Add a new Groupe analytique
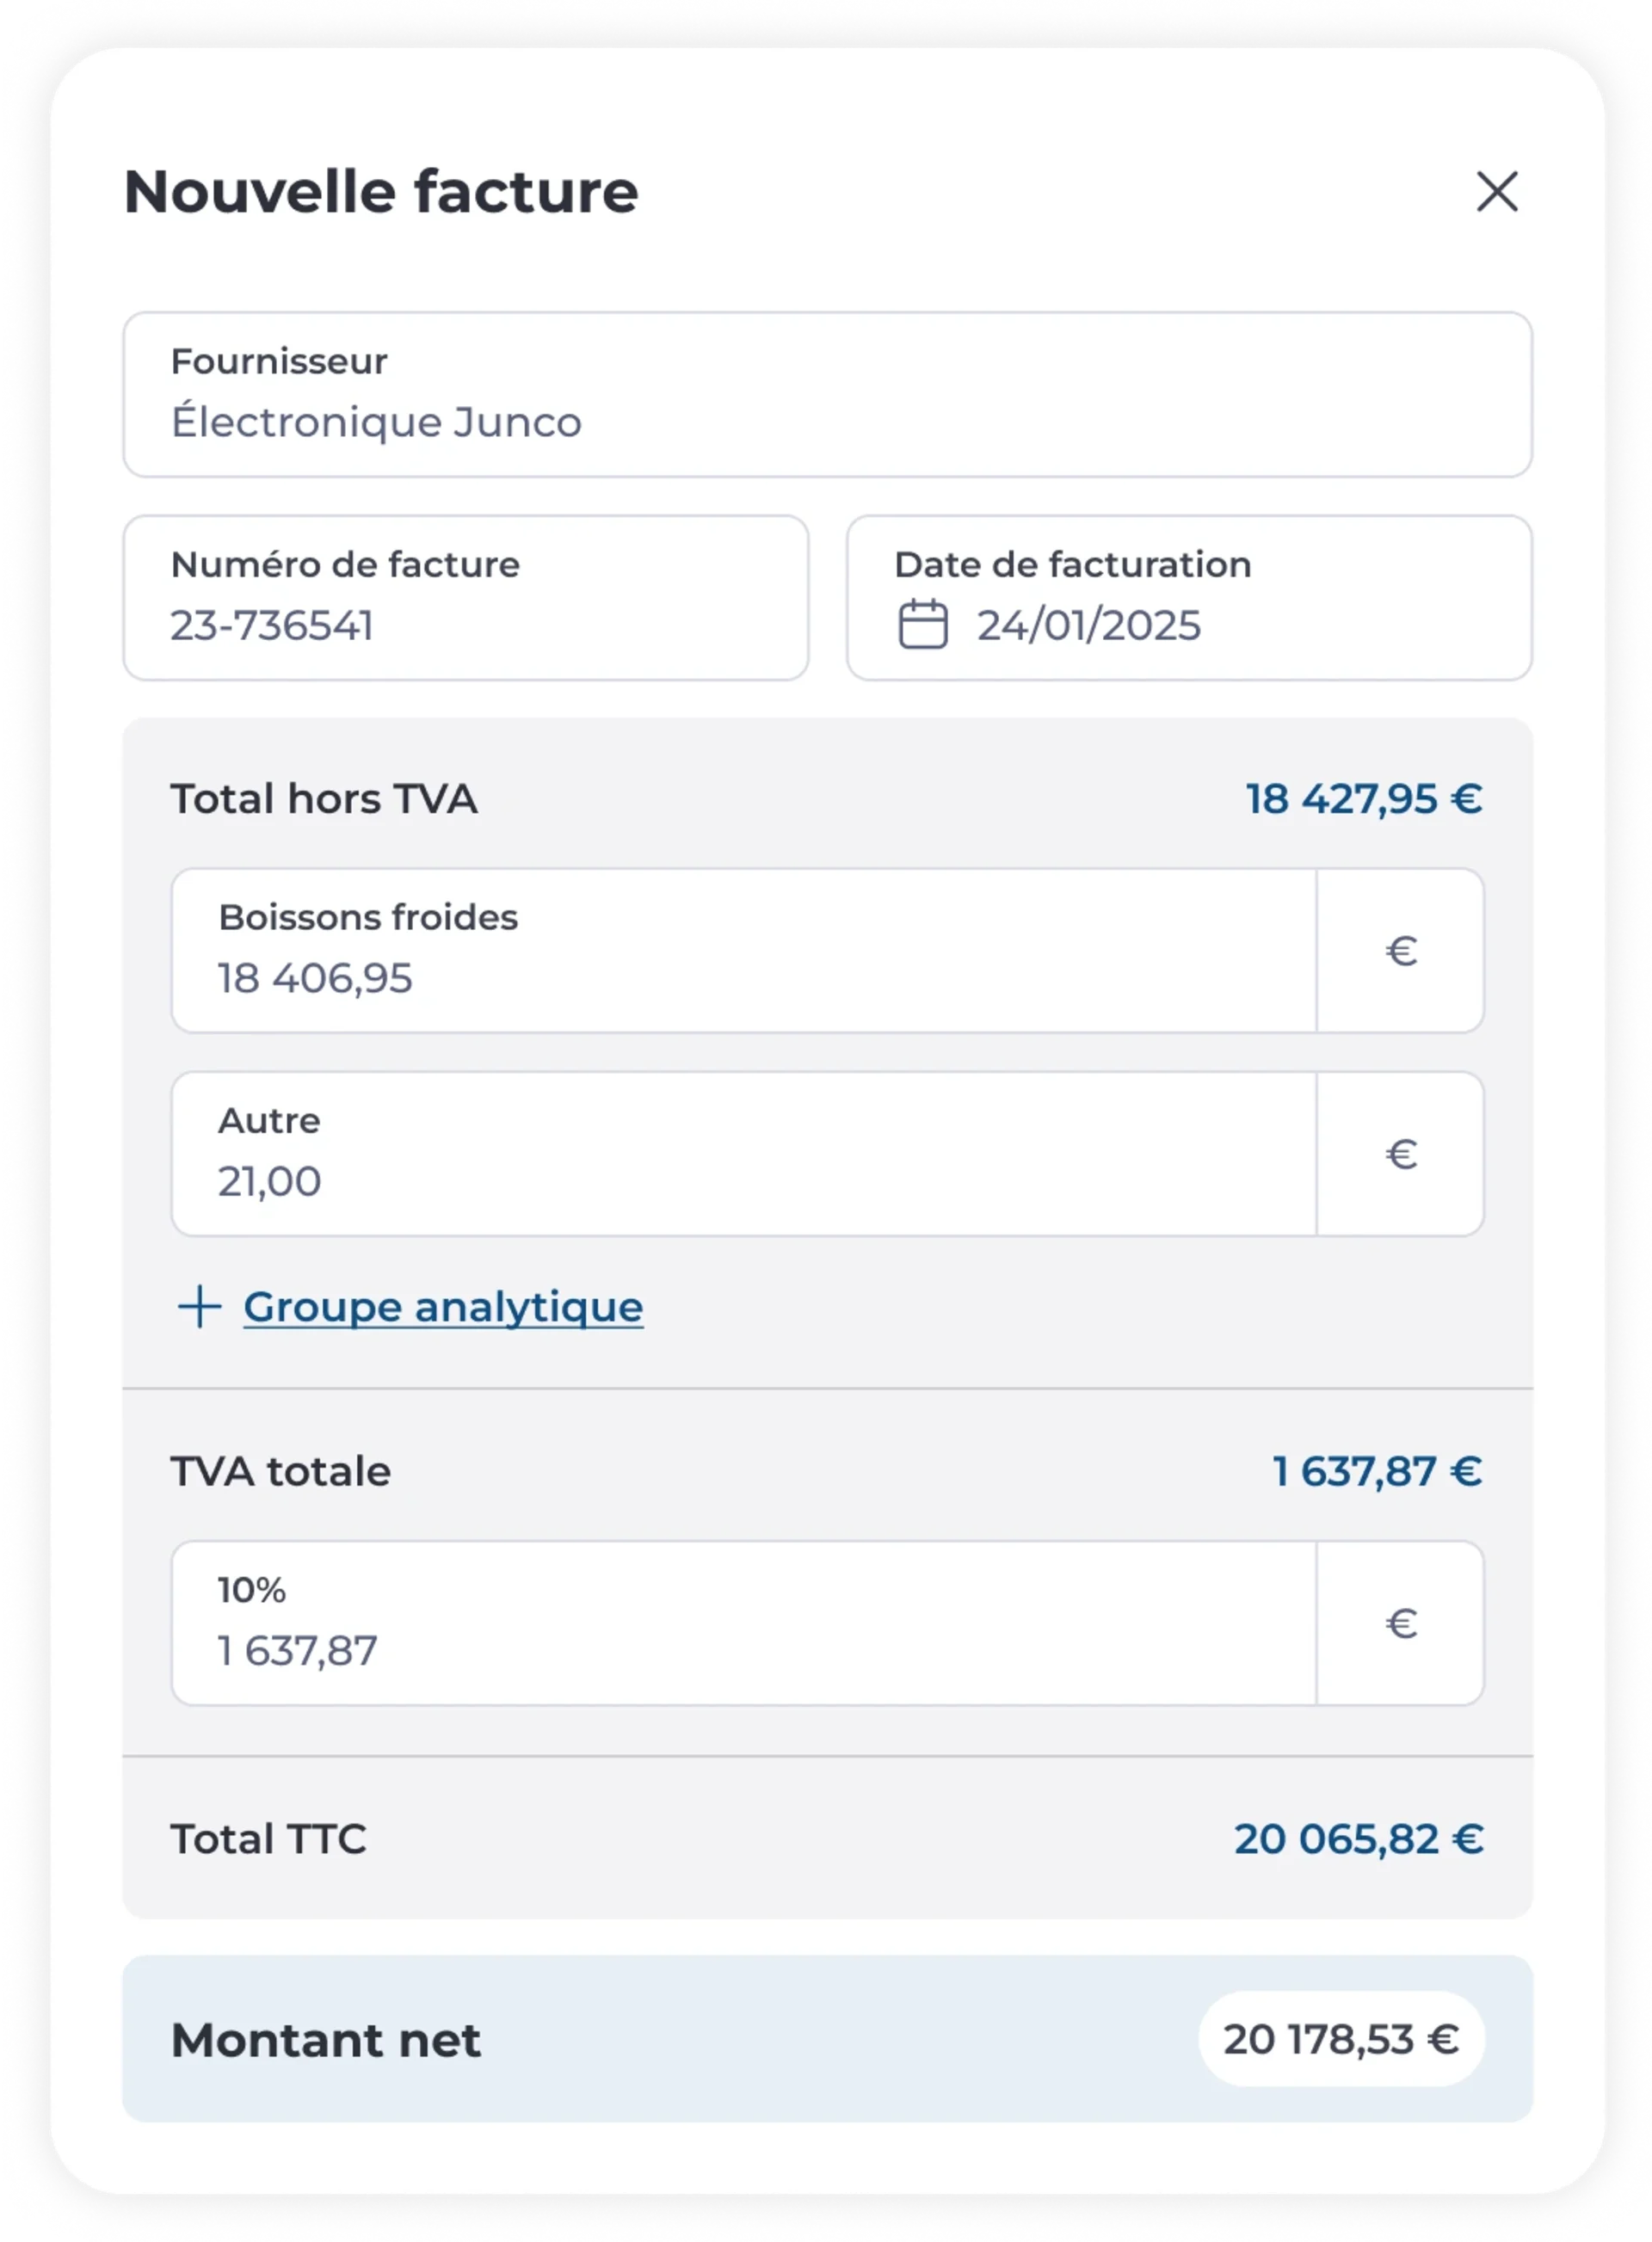This screenshot has height=2242, width=1652. 443,1307
